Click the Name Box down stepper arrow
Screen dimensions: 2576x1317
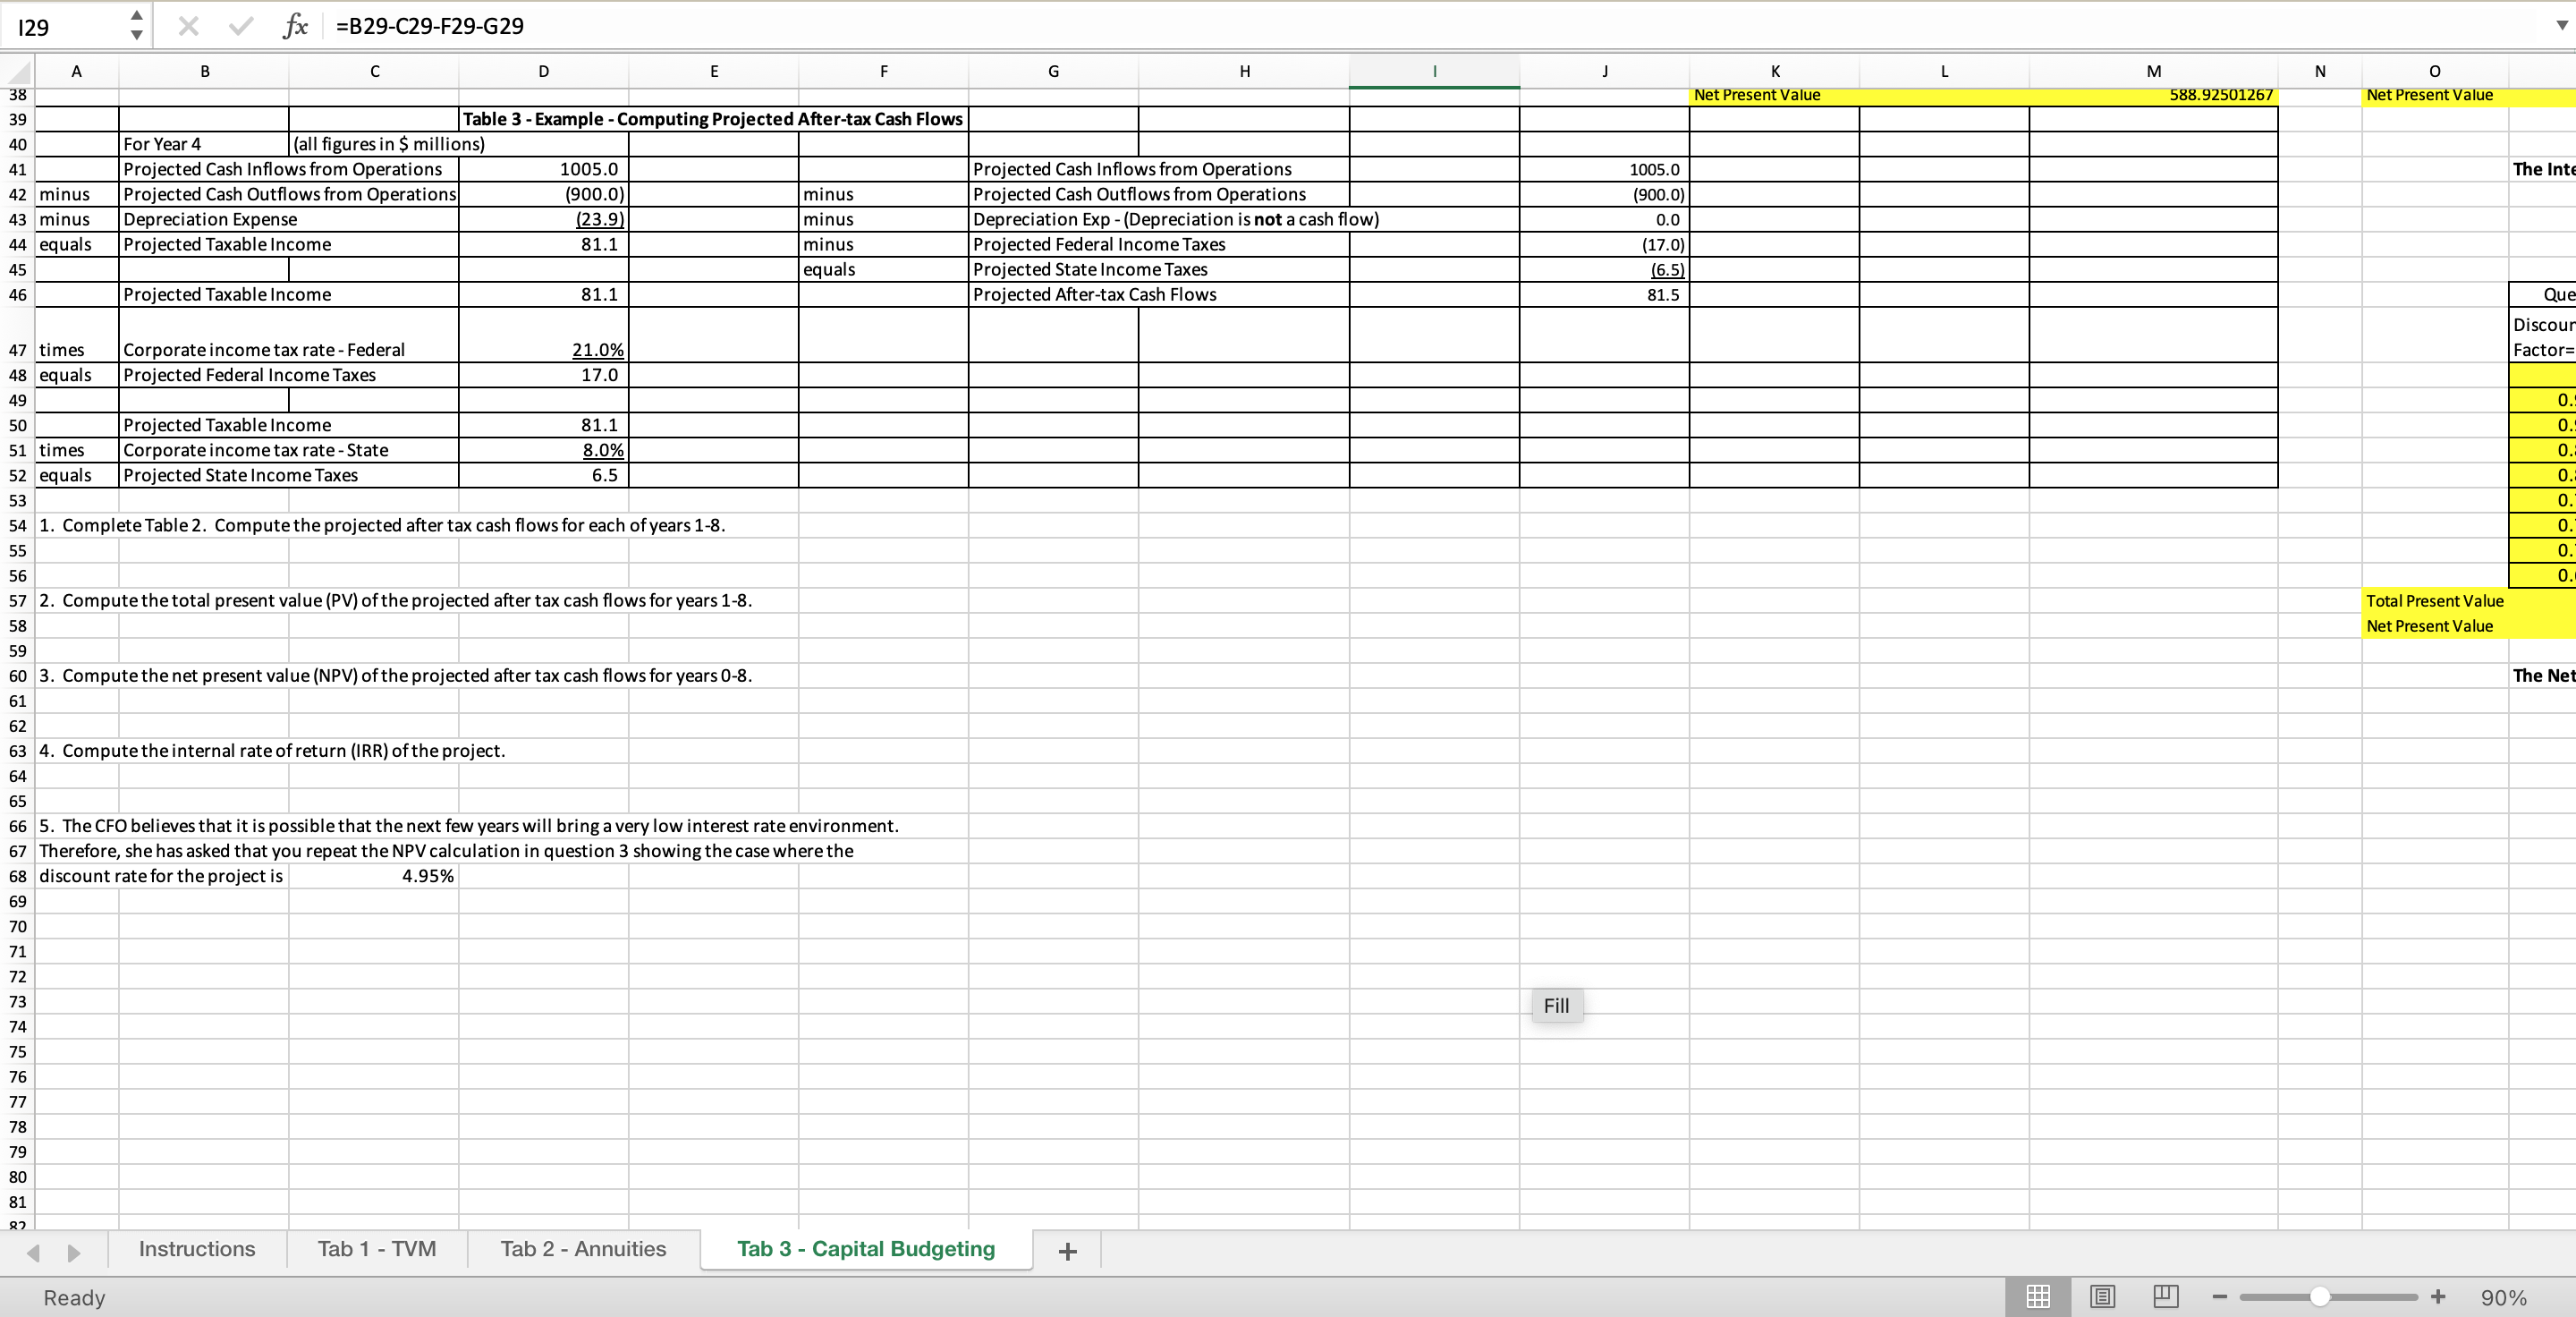[137, 35]
